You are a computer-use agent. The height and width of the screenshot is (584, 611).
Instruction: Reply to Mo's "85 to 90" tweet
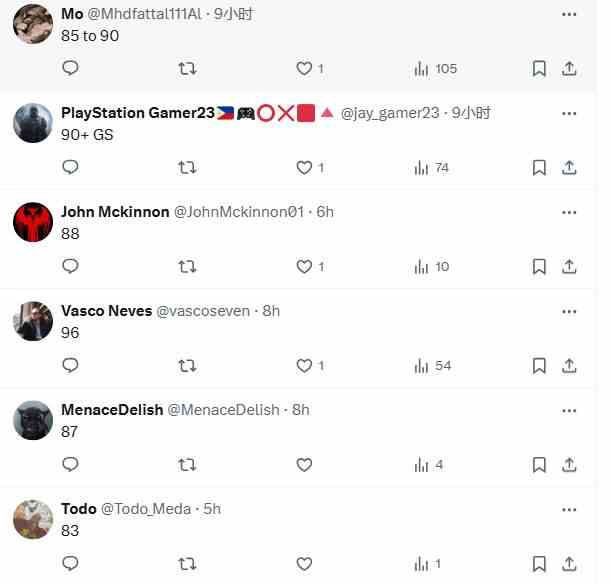coord(71,68)
